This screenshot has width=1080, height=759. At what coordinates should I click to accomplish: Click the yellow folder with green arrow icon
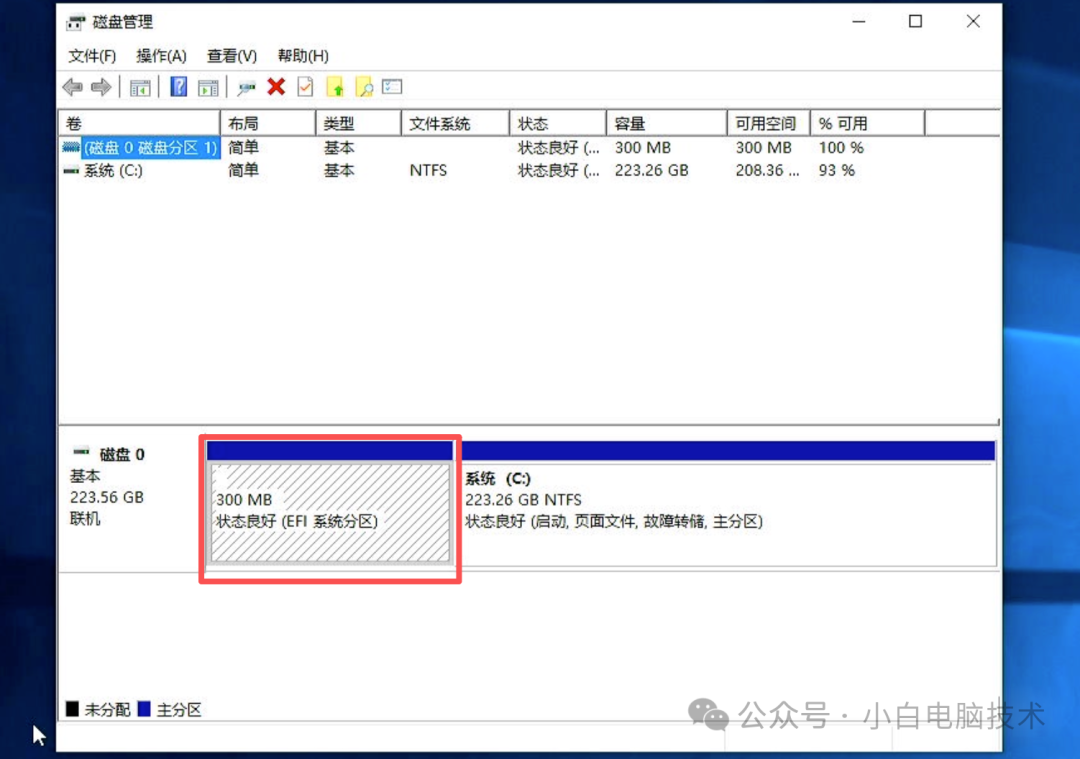coord(335,87)
